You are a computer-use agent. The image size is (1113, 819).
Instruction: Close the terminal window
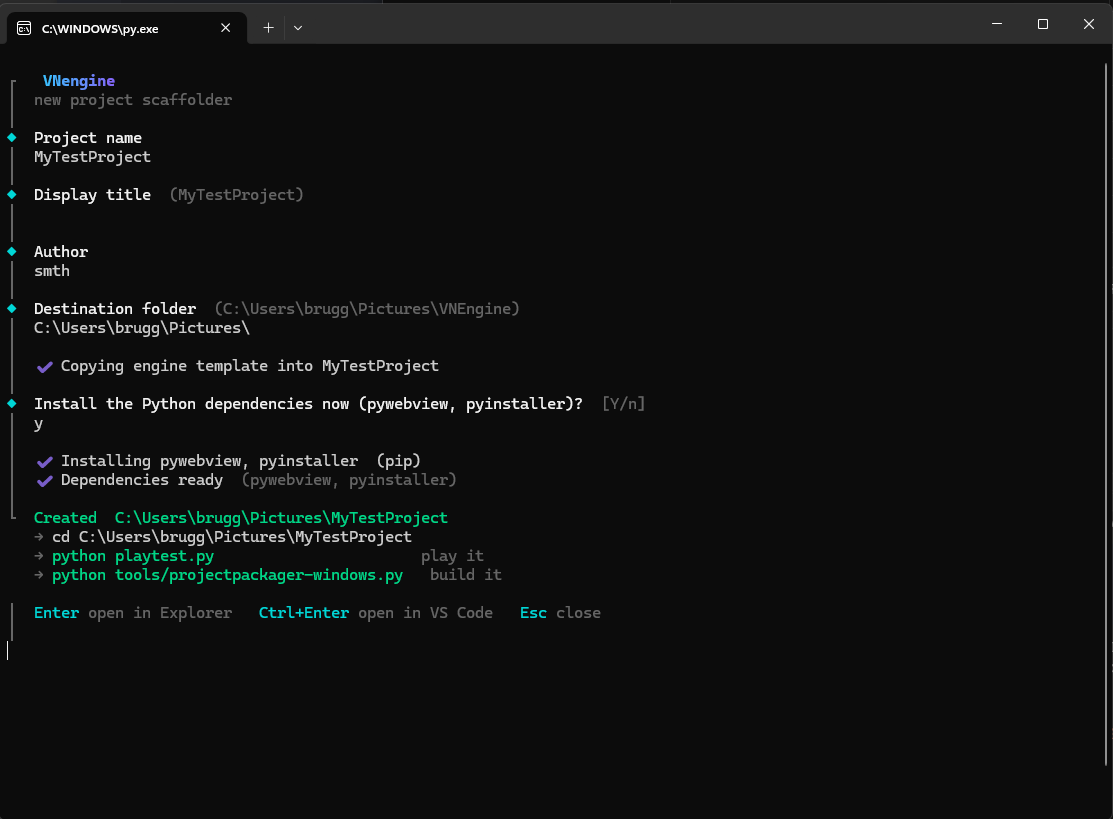[x=1089, y=24]
